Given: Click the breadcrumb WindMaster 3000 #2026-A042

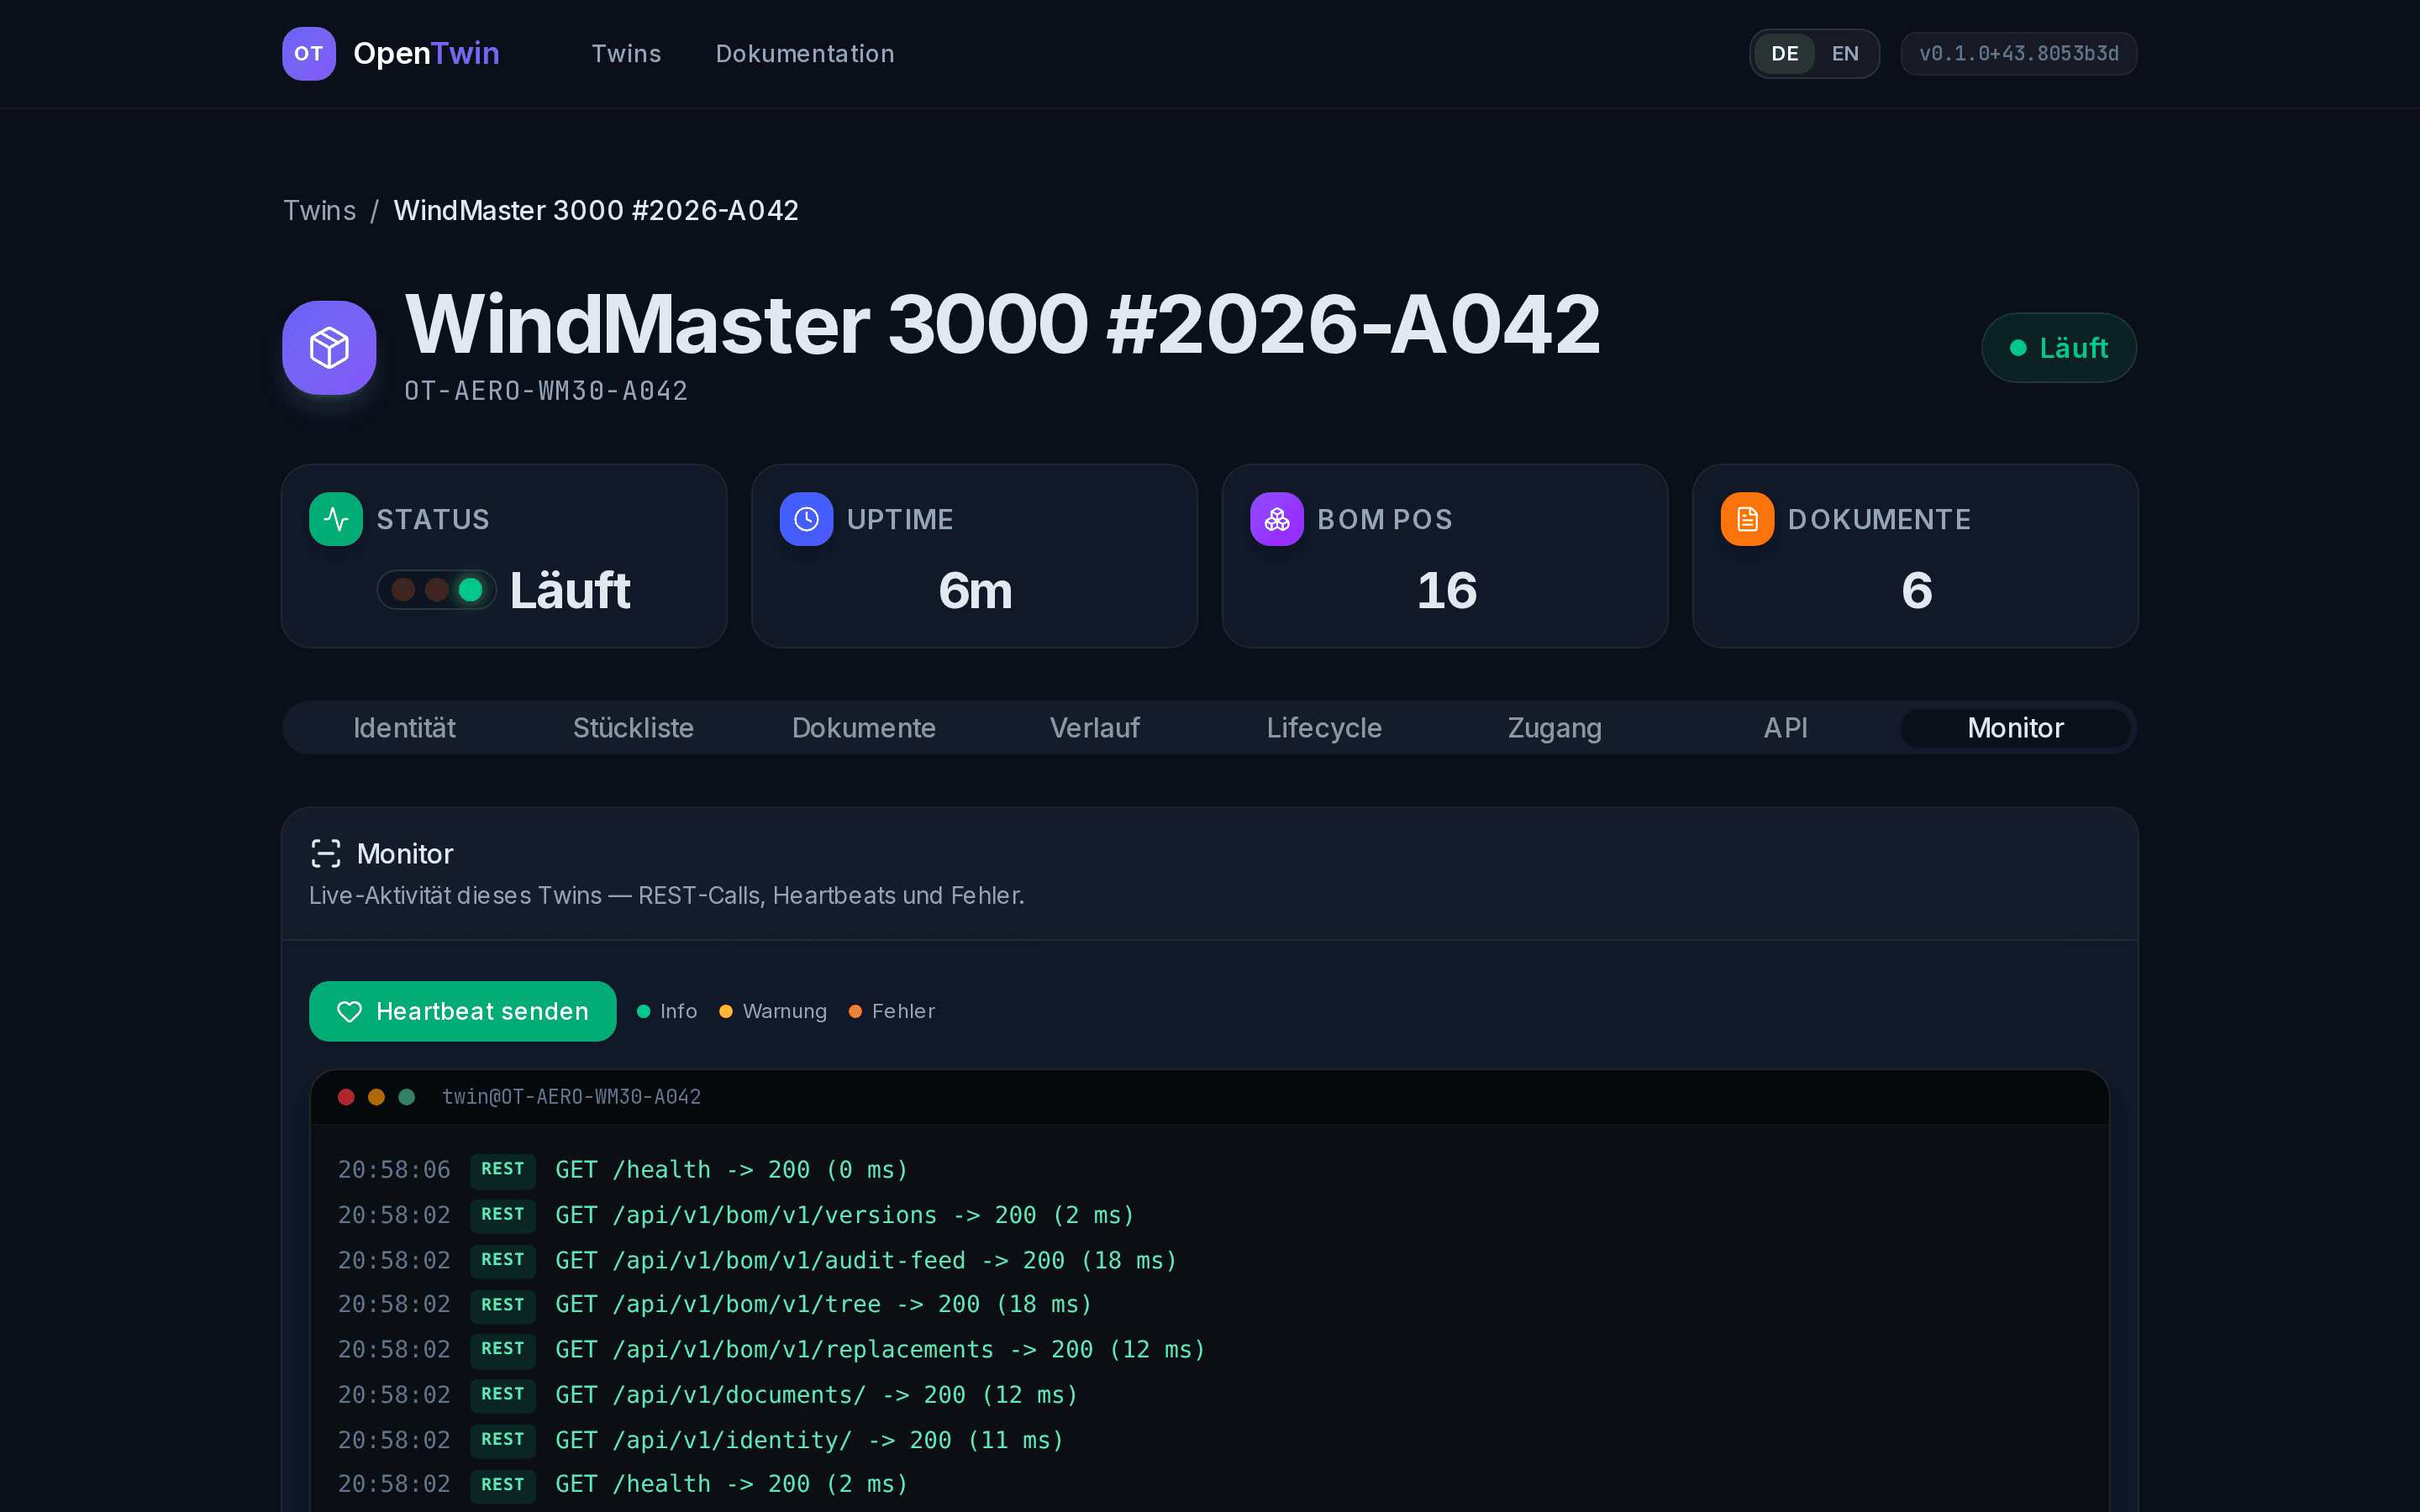Looking at the screenshot, I should tap(596, 210).
